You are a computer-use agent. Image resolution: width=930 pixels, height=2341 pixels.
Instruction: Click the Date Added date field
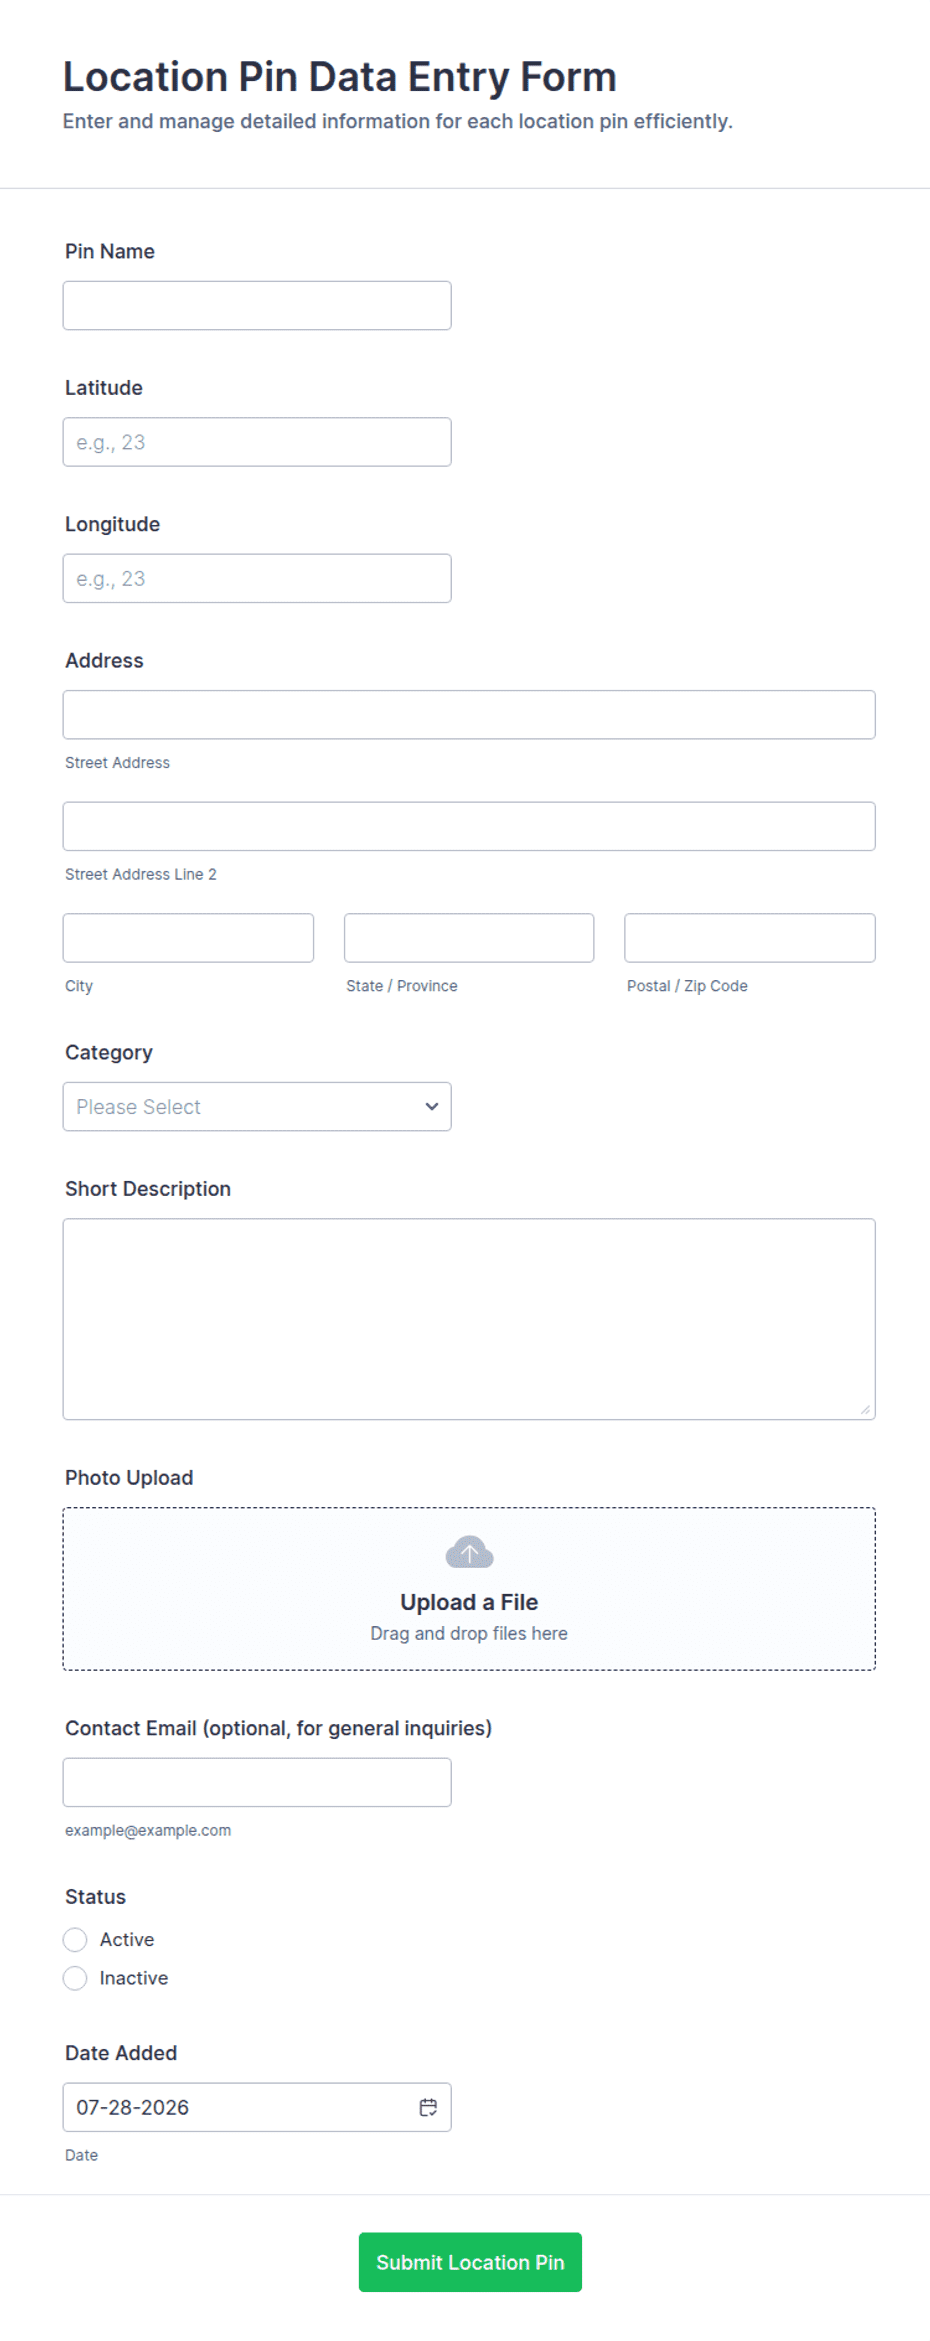(x=257, y=2107)
